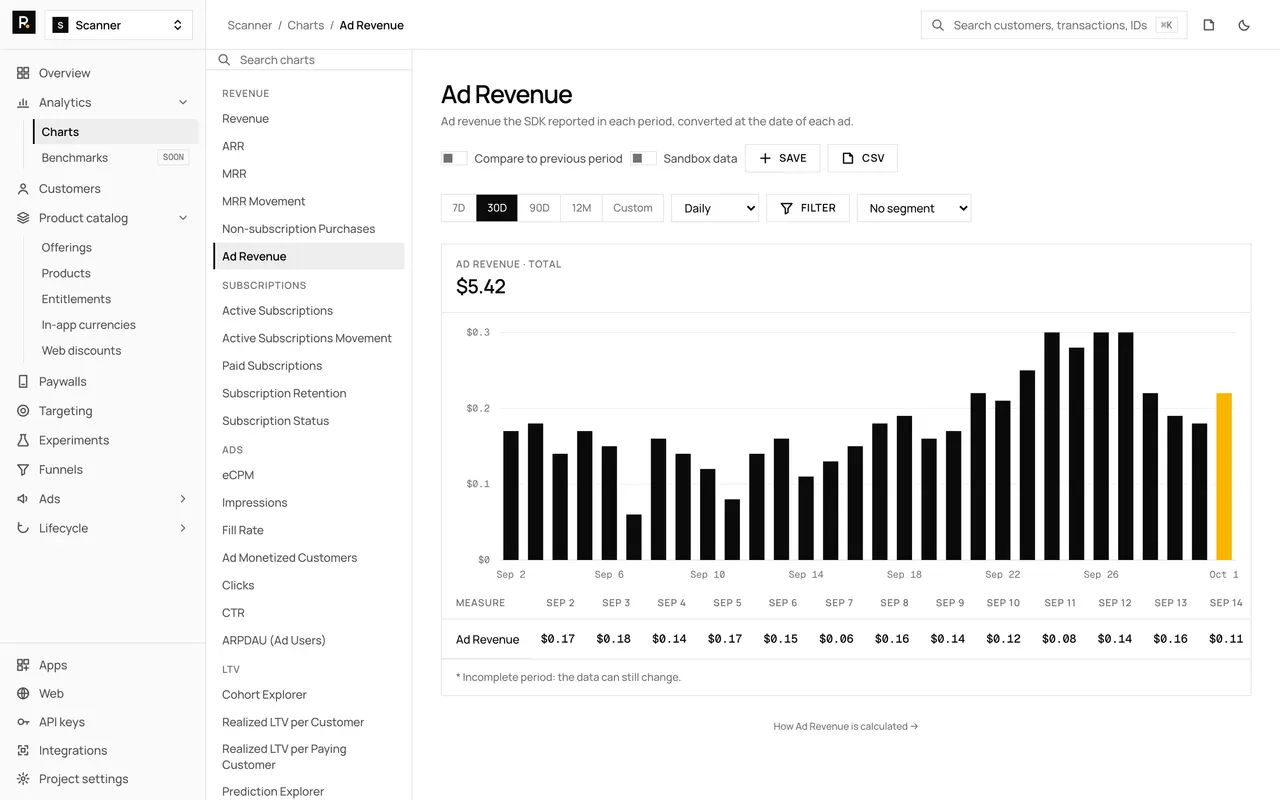The height and width of the screenshot is (800, 1280).
Task: Click the Search charts input field
Action: tap(309, 60)
